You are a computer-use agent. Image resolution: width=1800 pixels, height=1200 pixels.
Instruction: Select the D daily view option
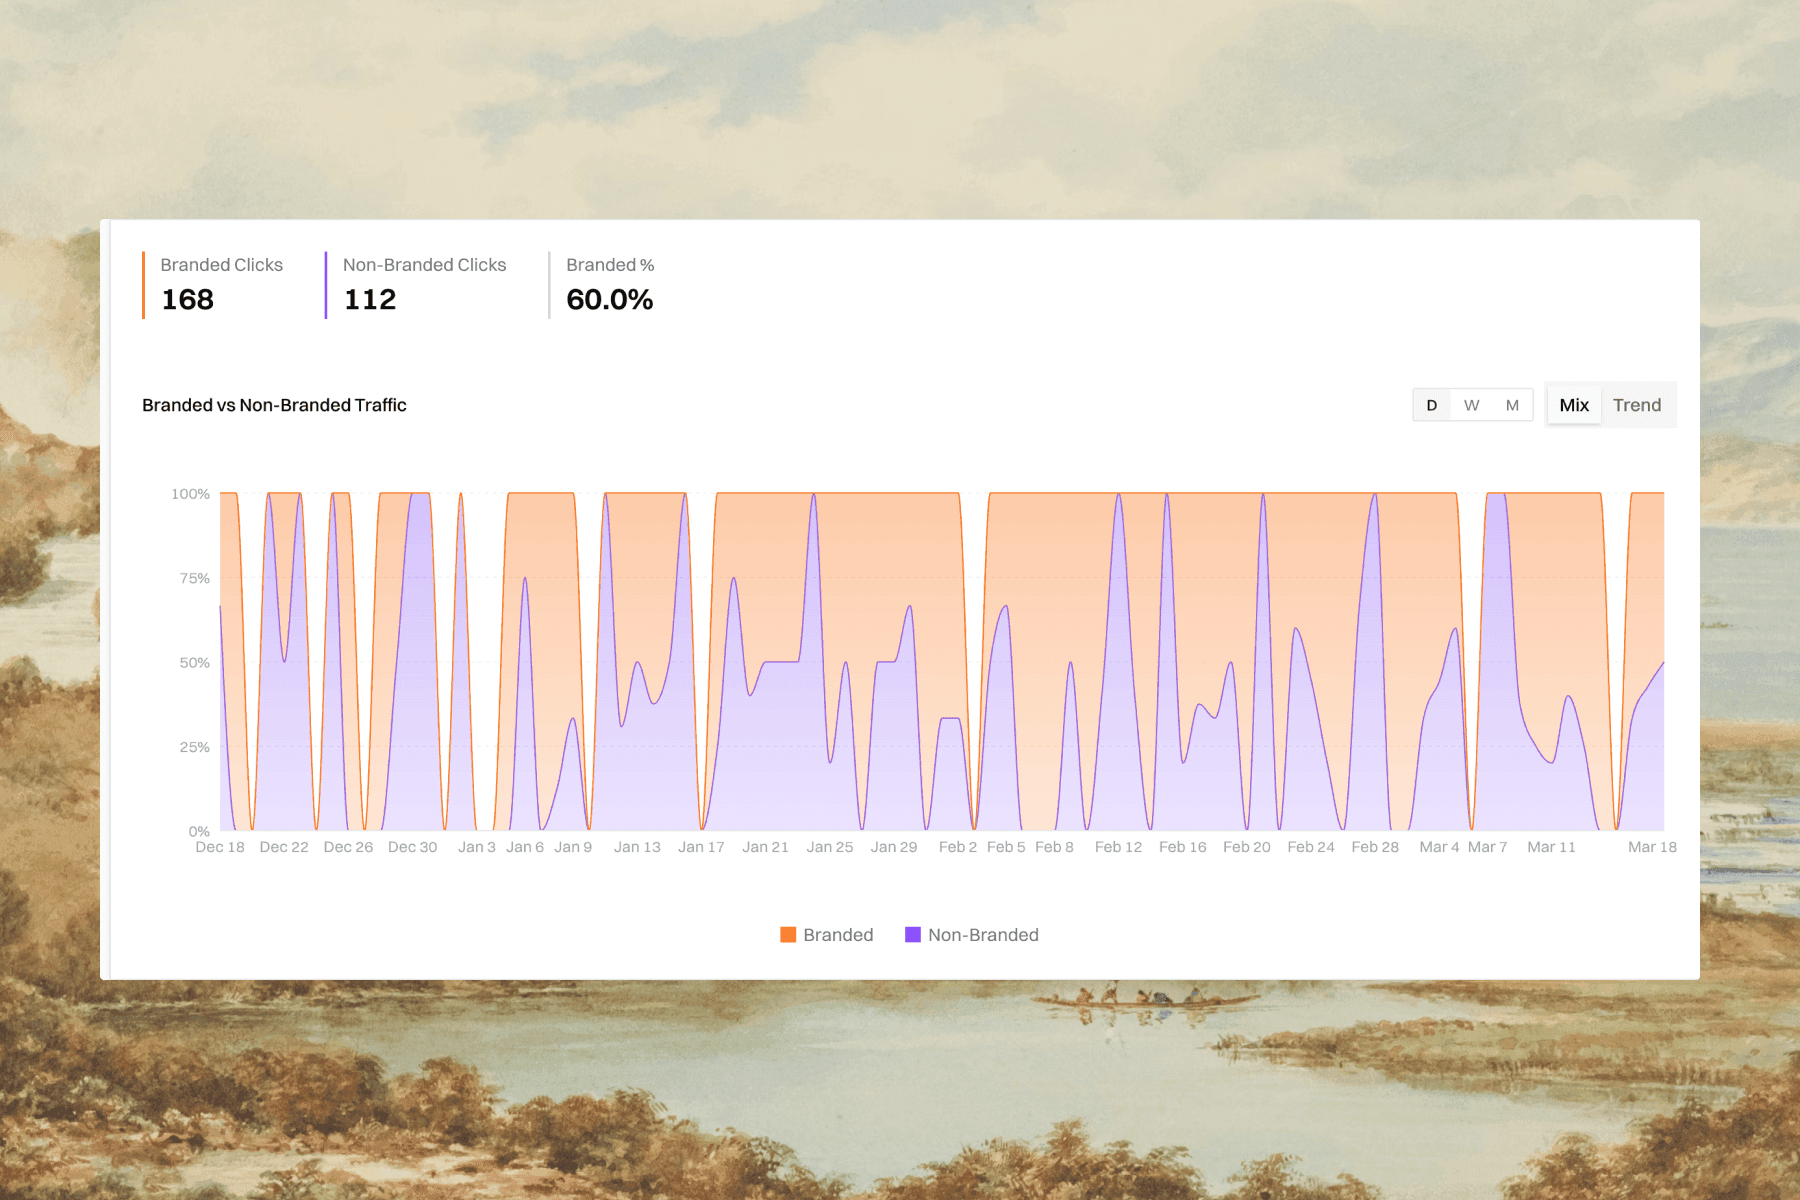1431,405
